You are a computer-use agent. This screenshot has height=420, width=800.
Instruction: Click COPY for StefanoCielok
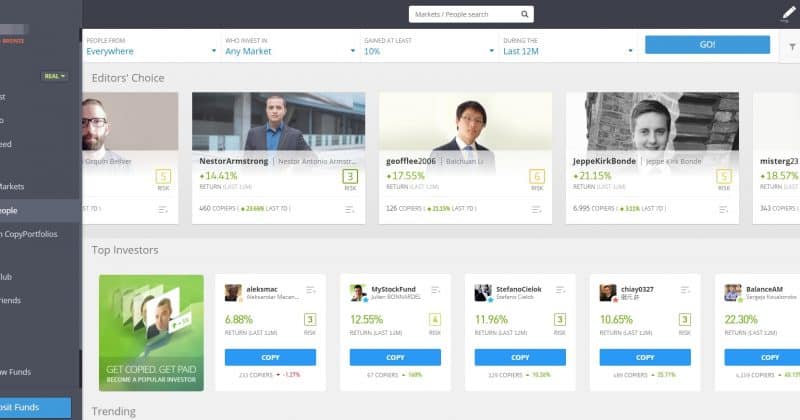[x=520, y=357]
